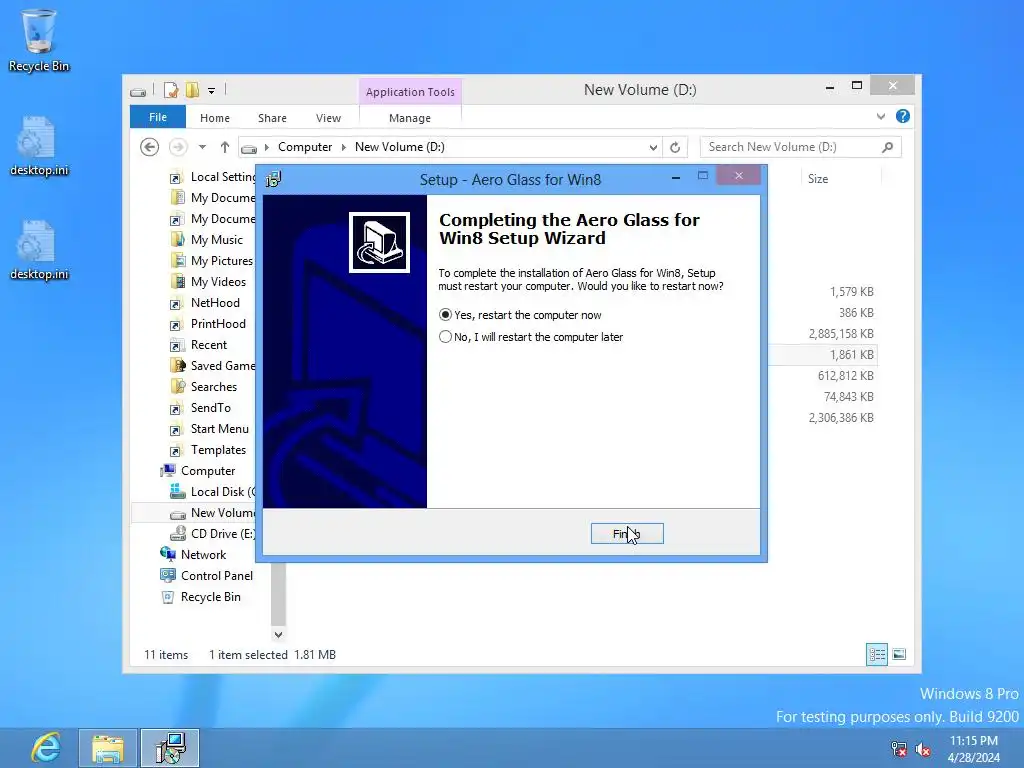The height and width of the screenshot is (768, 1024).
Task: Click Computer in the address breadcrumb
Action: click(305, 147)
